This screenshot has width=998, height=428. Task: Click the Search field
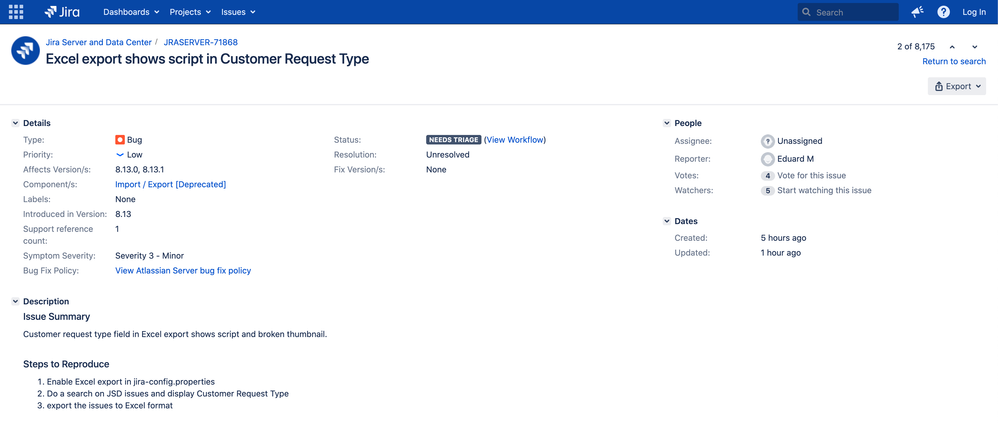tap(848, 12)
